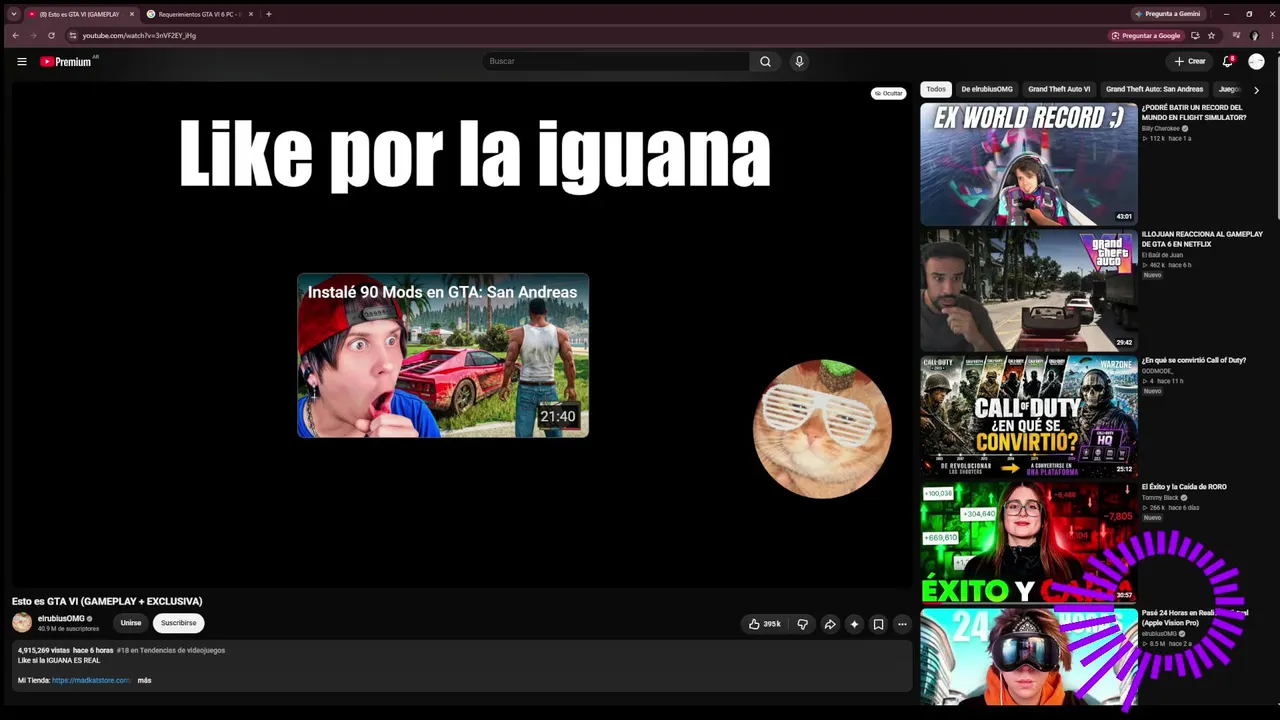The image size is (1280, 720).
Task: Click the search magnifier button
Action: (765, 61)
